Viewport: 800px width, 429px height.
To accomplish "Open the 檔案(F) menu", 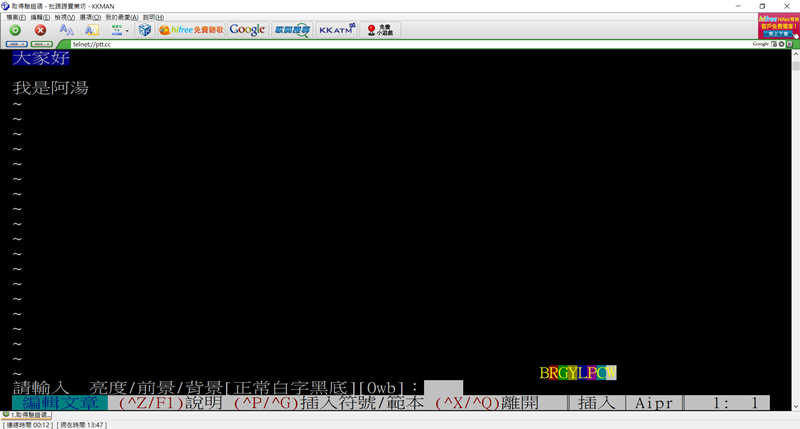I will pos(16,17).
